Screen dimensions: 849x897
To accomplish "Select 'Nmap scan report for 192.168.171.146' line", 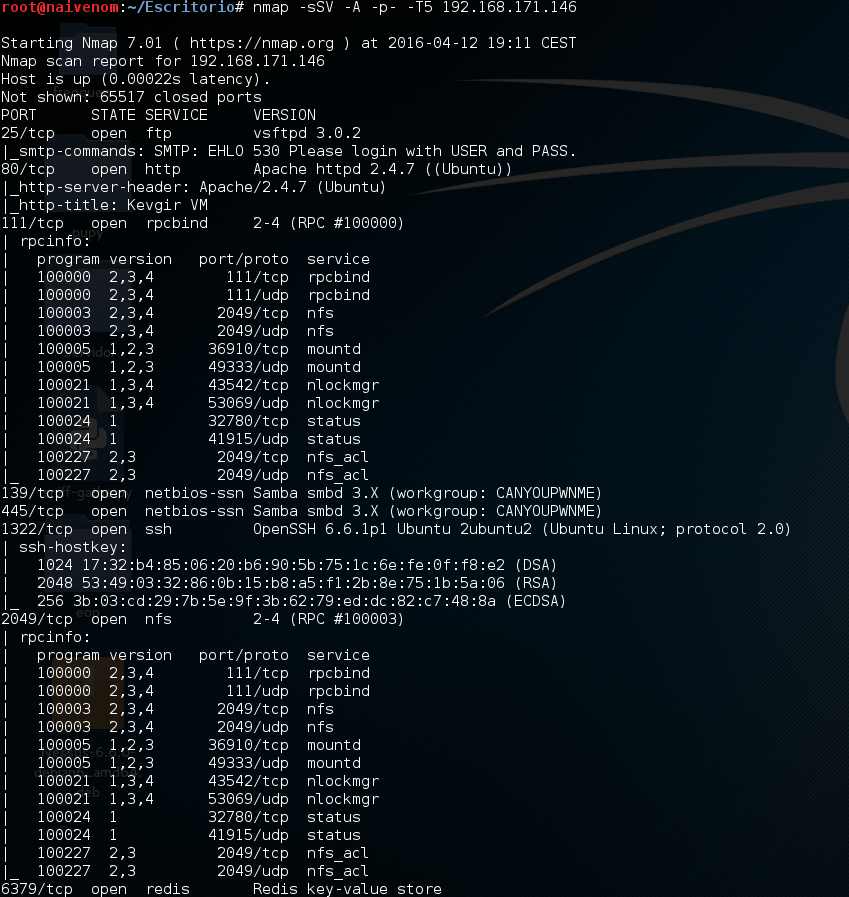I will [163, 61].
